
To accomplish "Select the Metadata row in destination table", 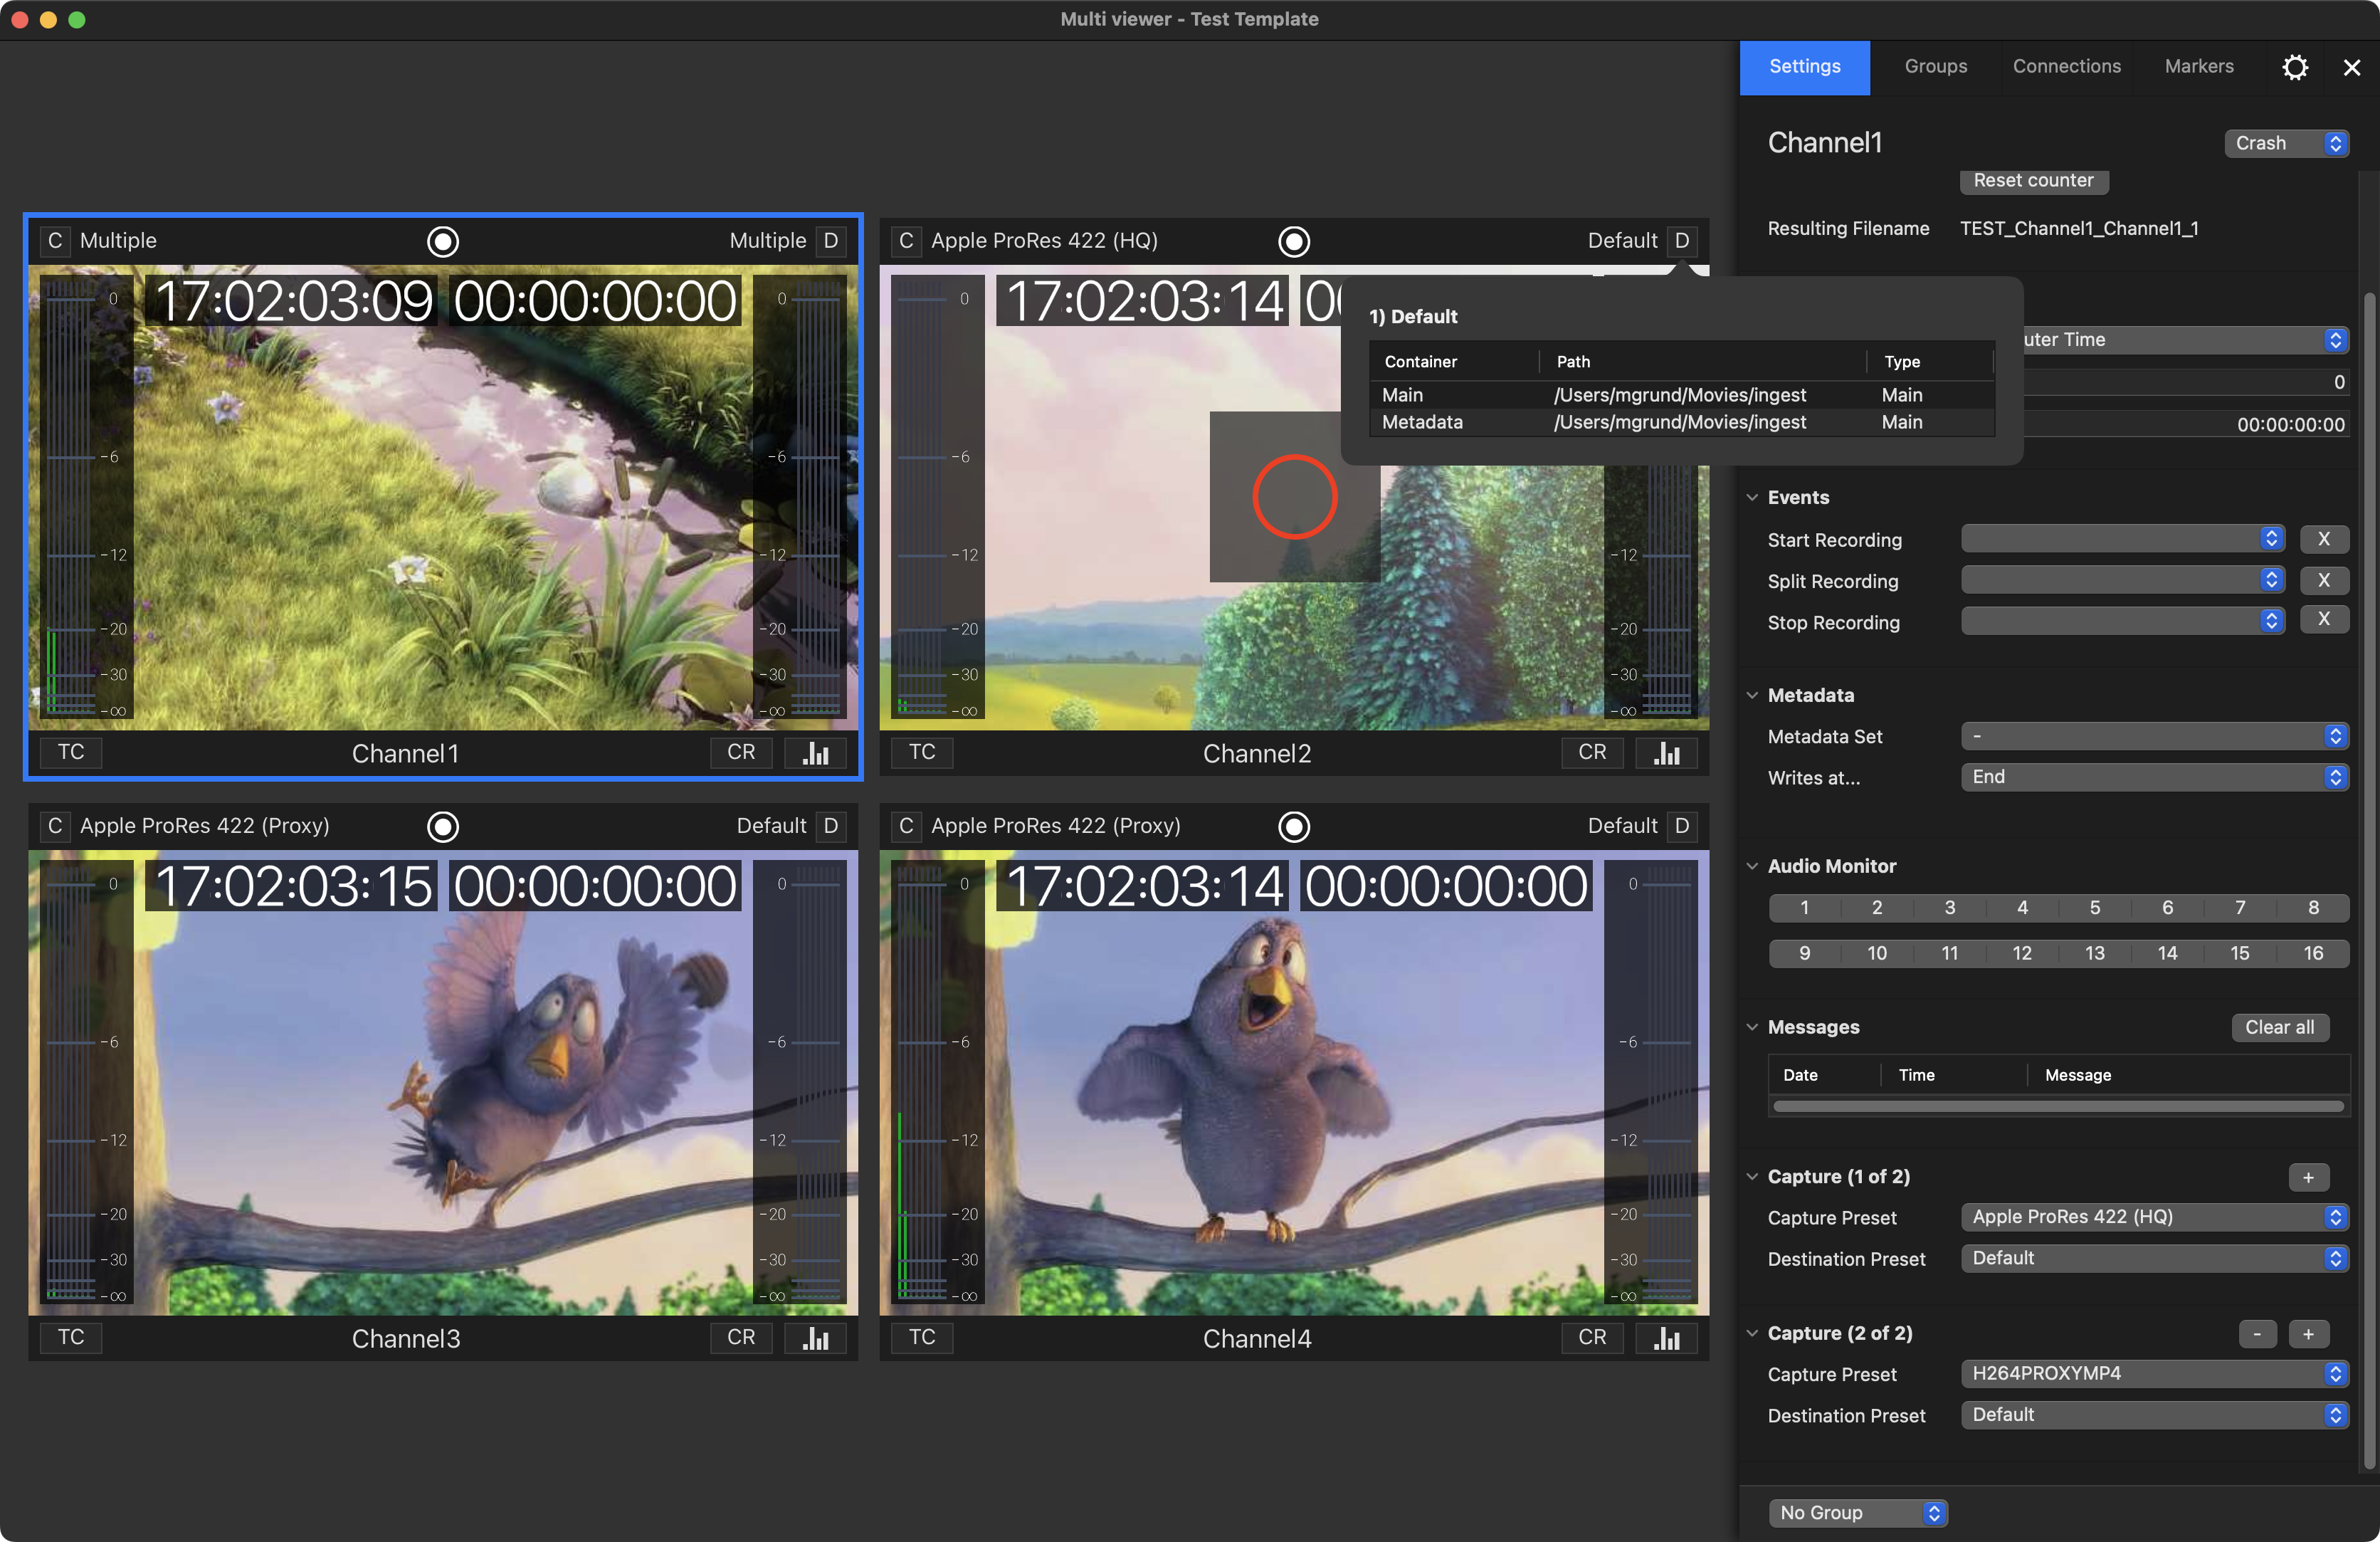I will click(1682, 423).
